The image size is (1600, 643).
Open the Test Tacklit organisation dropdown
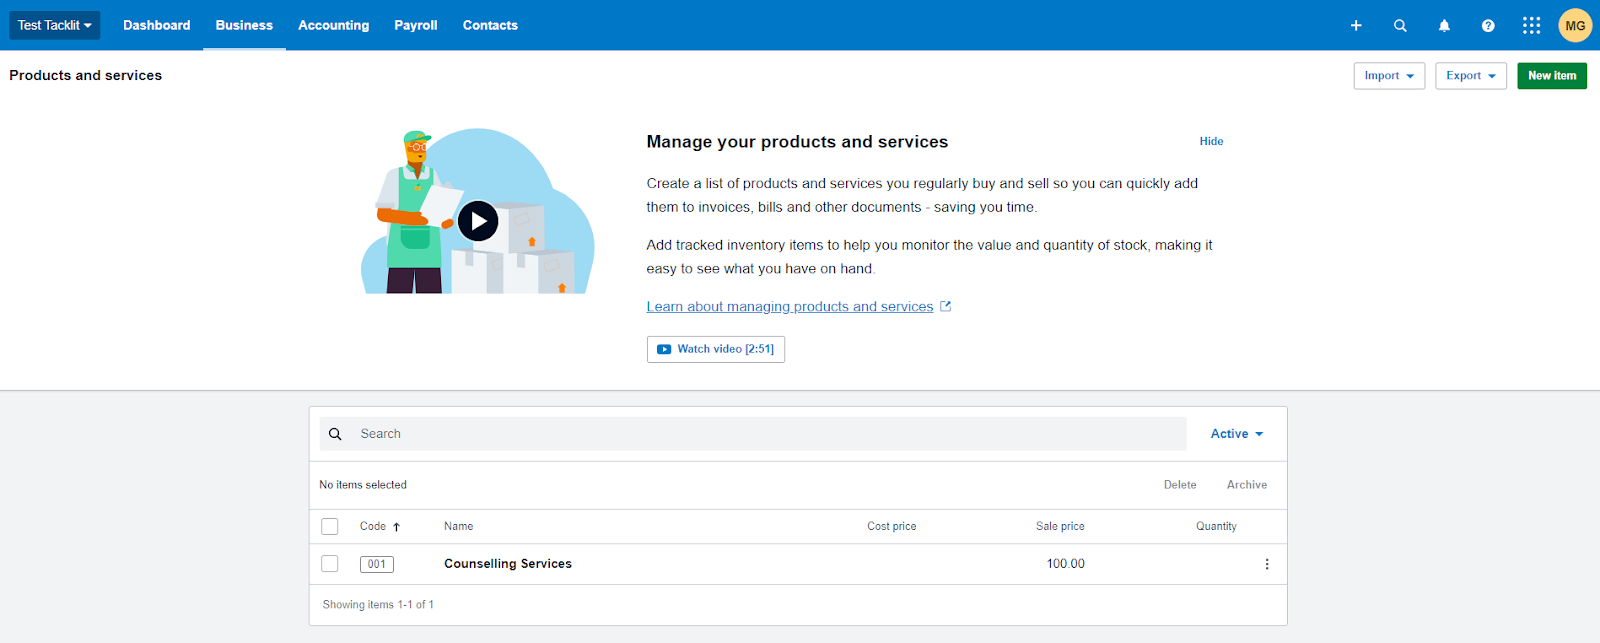tap(55, 25)
